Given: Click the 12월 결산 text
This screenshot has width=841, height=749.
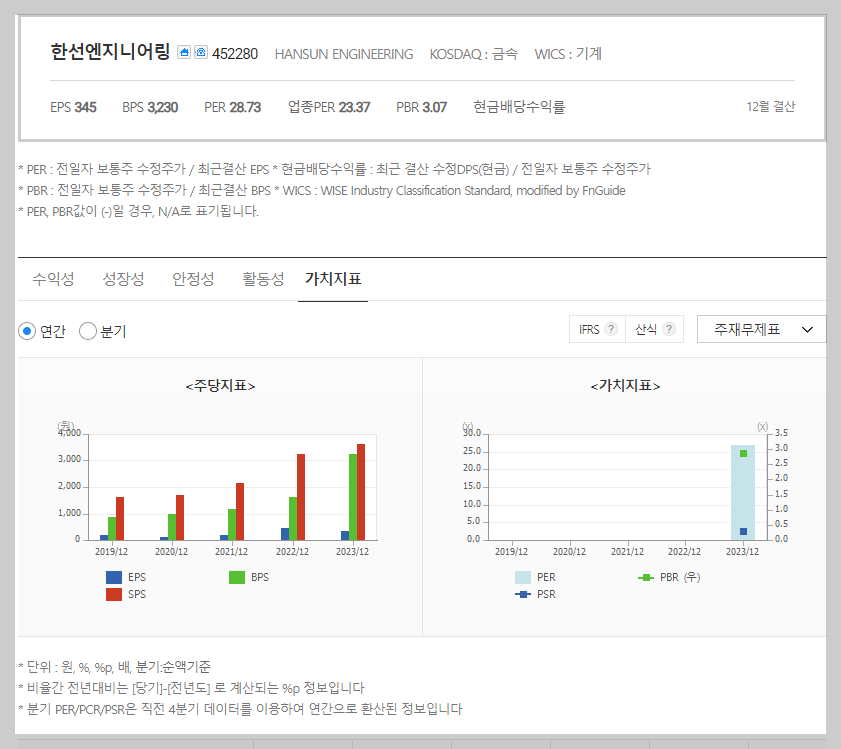Looking at the screenshot, I should tap(771, 107).
